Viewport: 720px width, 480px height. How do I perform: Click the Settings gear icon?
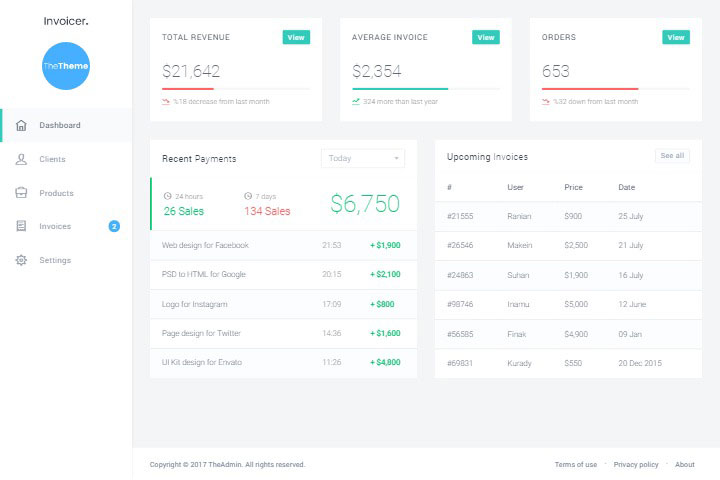click(x=21, y=260)
